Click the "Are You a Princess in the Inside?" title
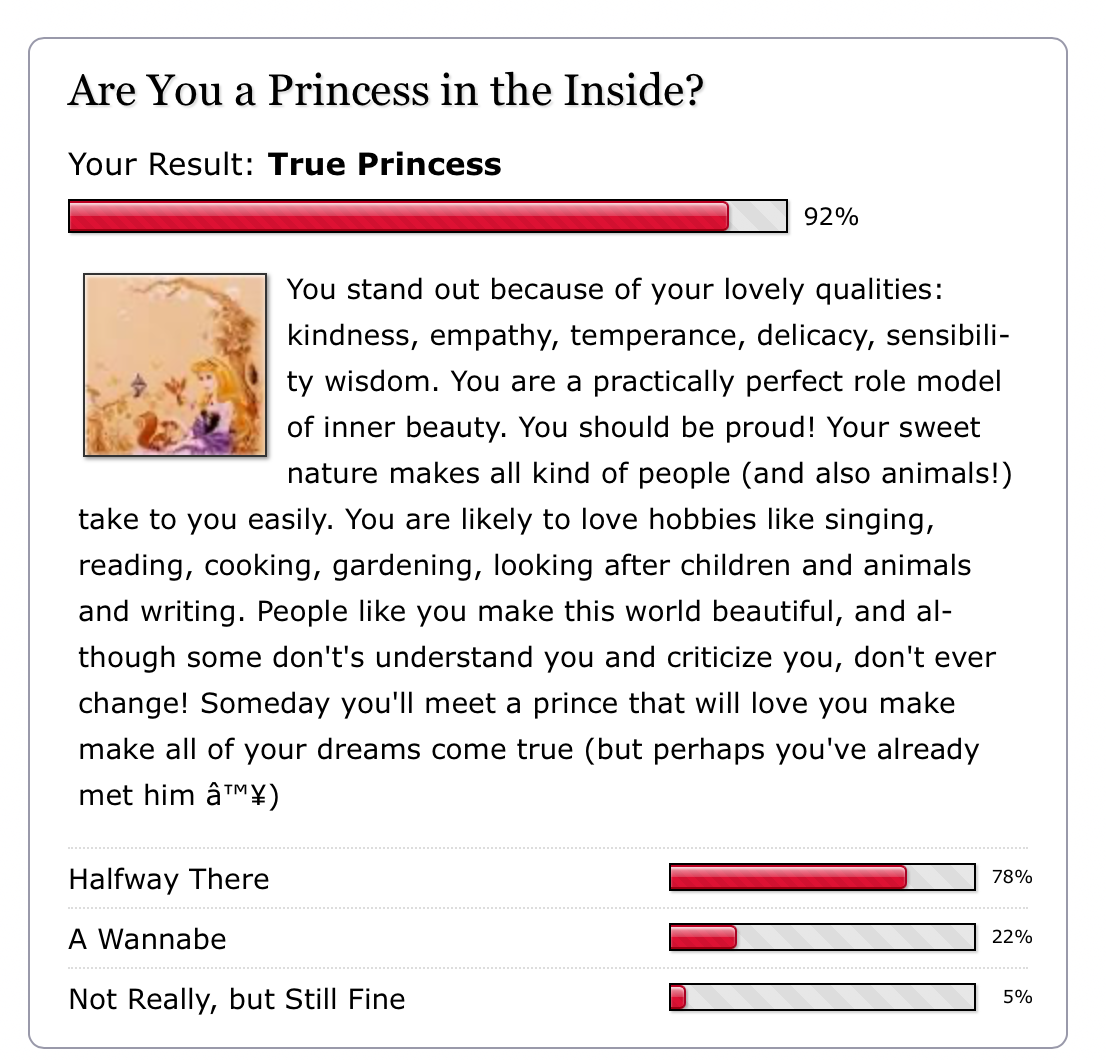 386,92
